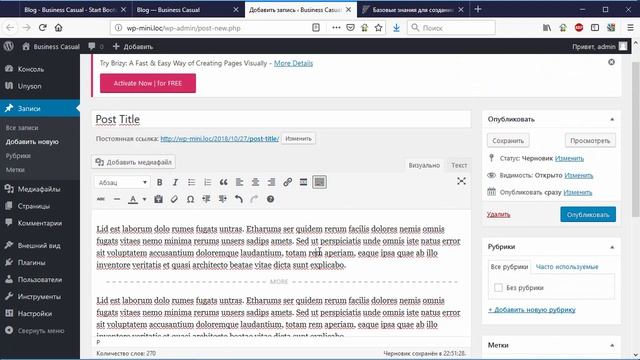640x360 pixels.
Task: Open the Добавить menu in admin bar
Action: [133, 47]
